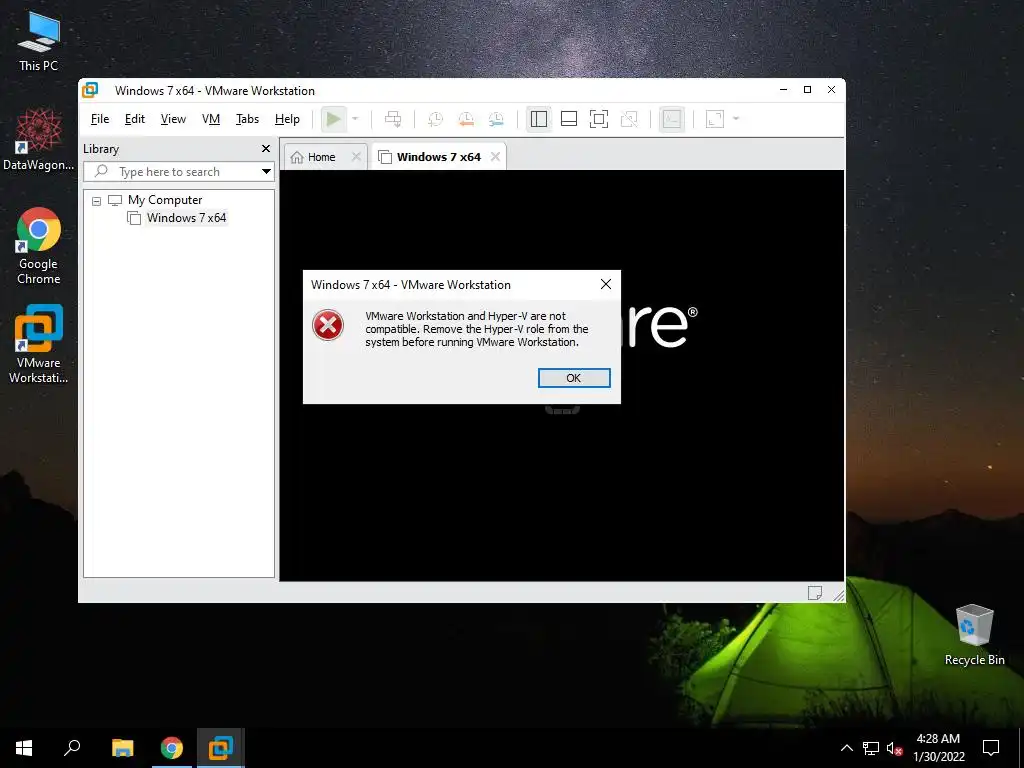Screen dimensions: 1024x768
Task: Show hidden system tray icons
Action: coord(846,748)
